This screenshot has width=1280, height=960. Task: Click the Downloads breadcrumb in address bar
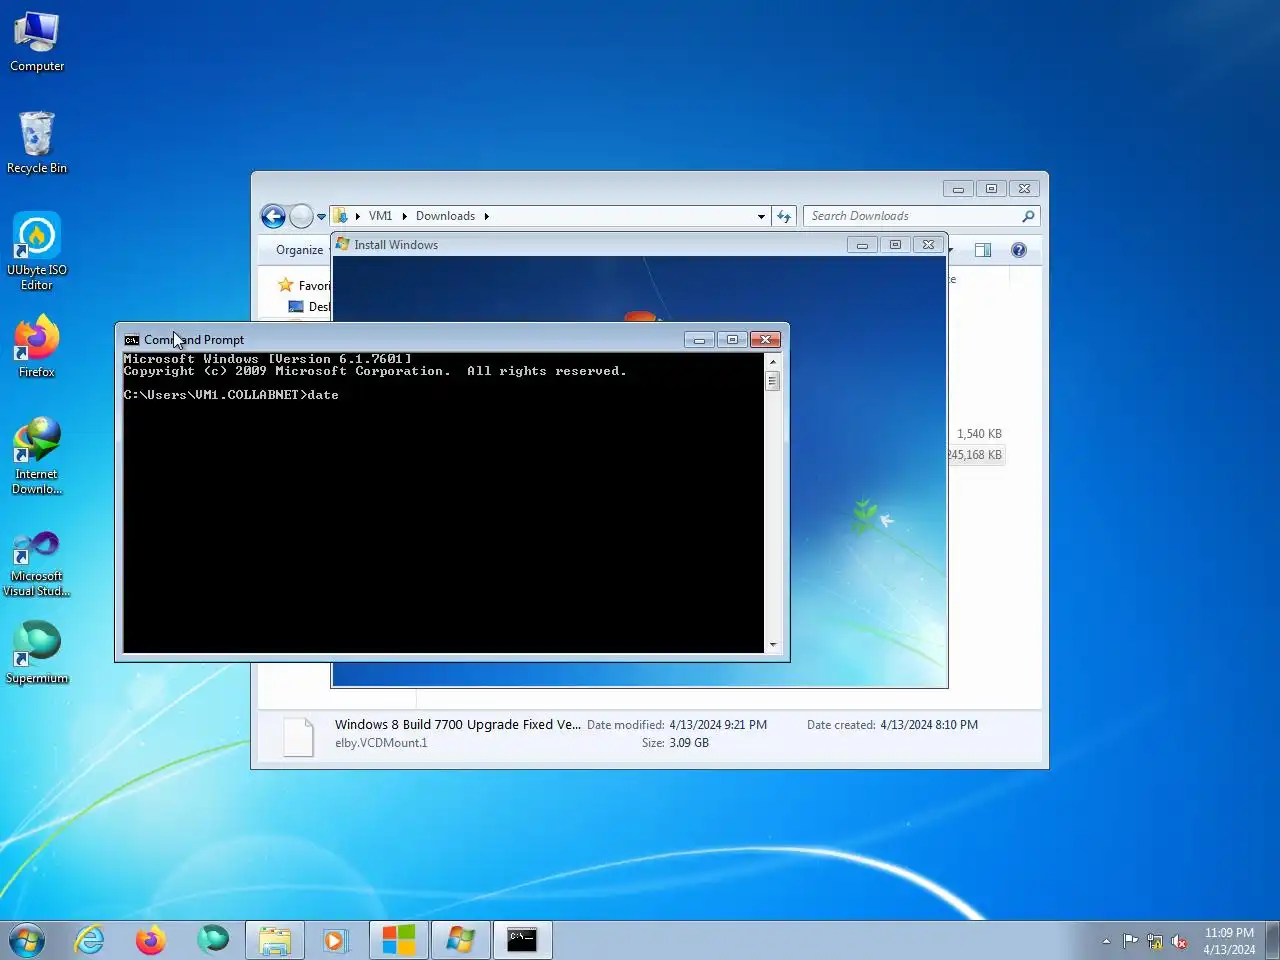[445, 216]
